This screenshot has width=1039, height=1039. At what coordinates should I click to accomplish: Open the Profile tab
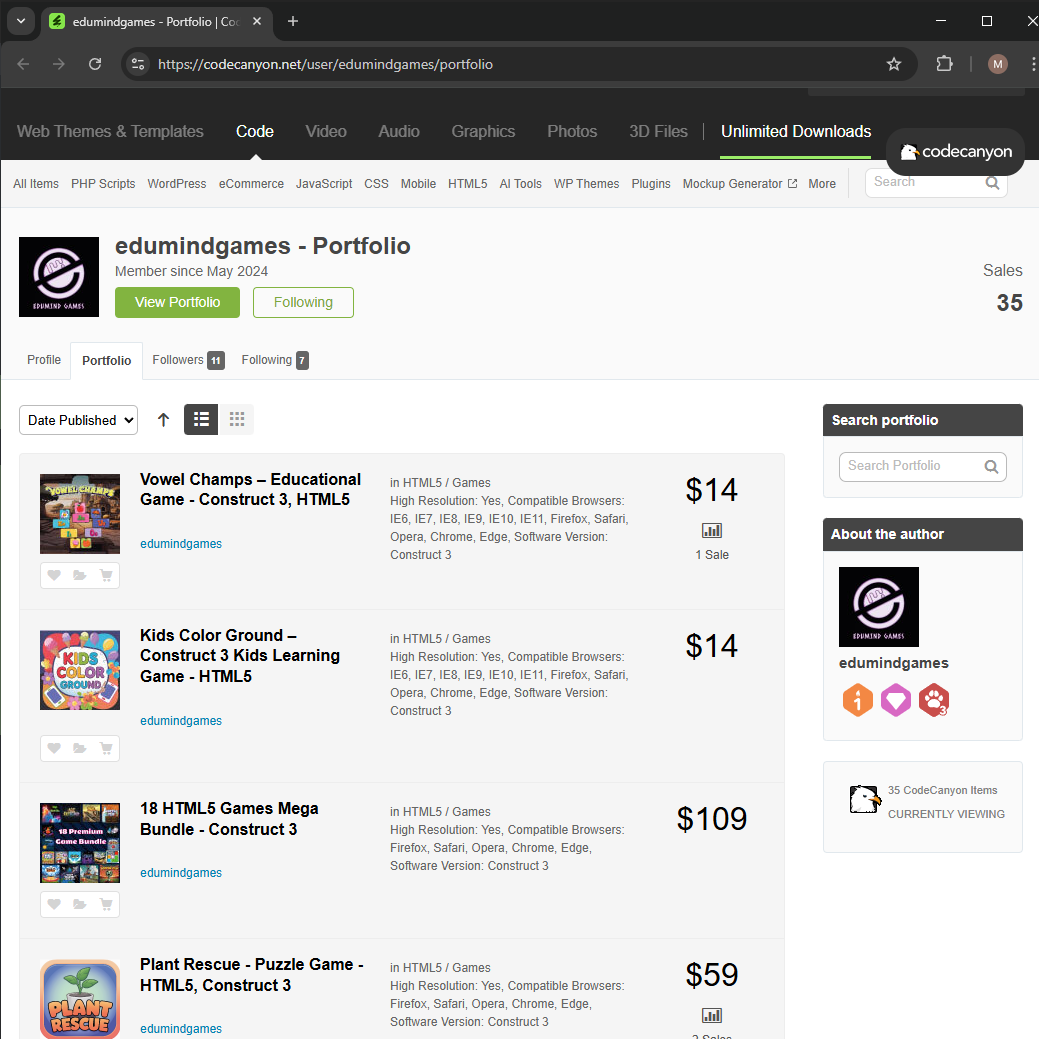[44, 360]
